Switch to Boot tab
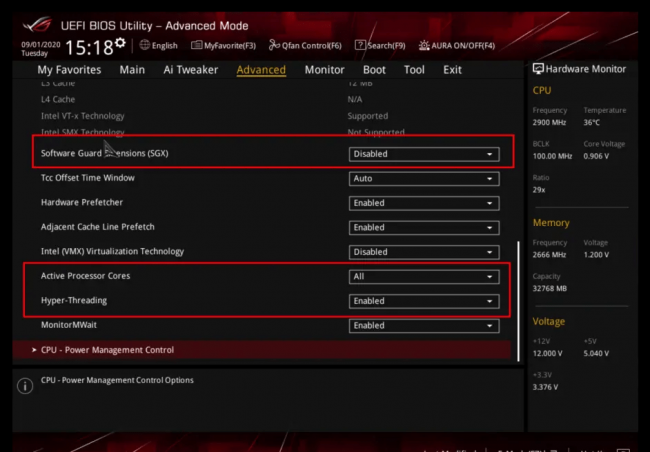The width and height of the screenshot is (650, 452). (x=374, y=70)
